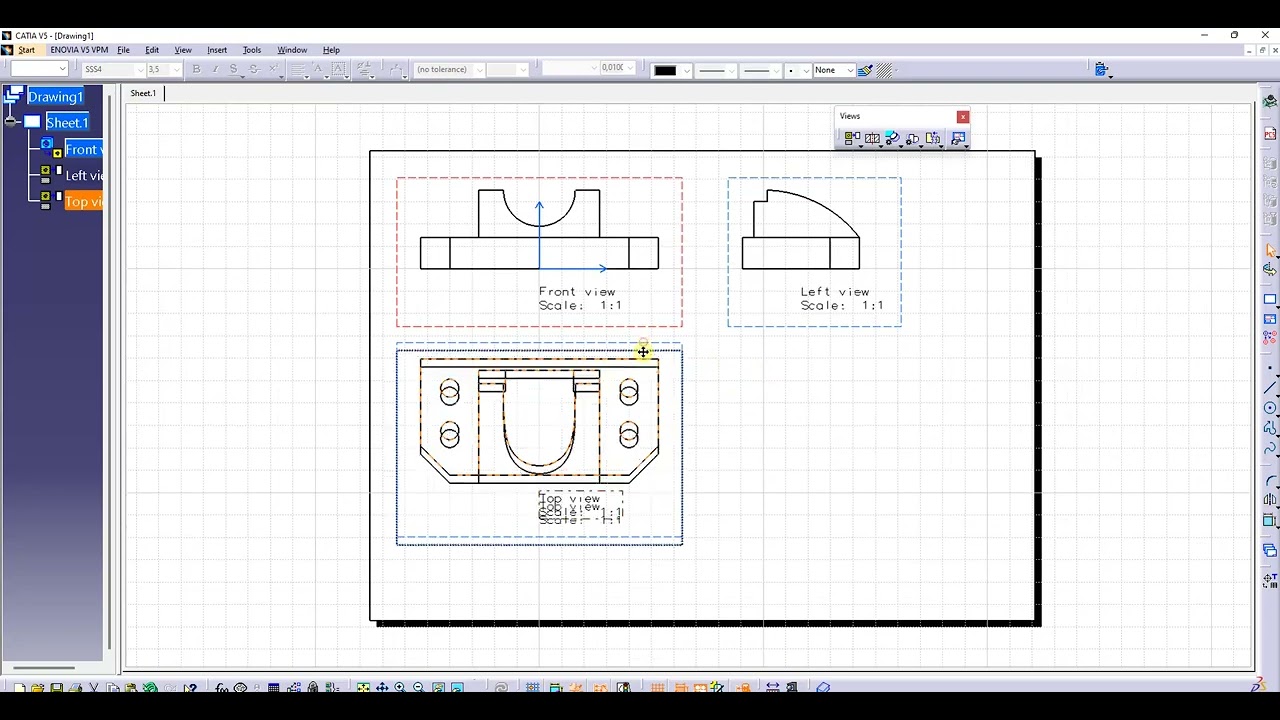1280x720 pixels.
Task: Click the text alignment icon
Action: click(x=299, y=70)
